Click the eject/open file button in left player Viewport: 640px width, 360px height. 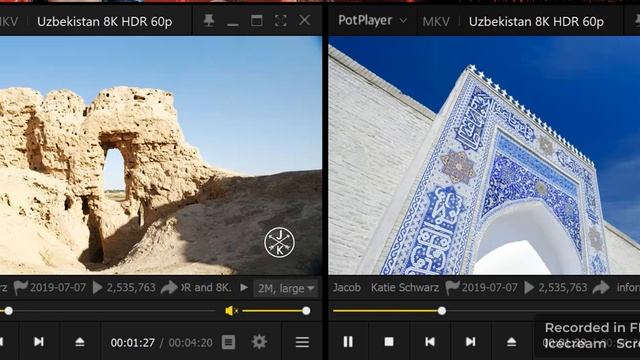(80, 342)
